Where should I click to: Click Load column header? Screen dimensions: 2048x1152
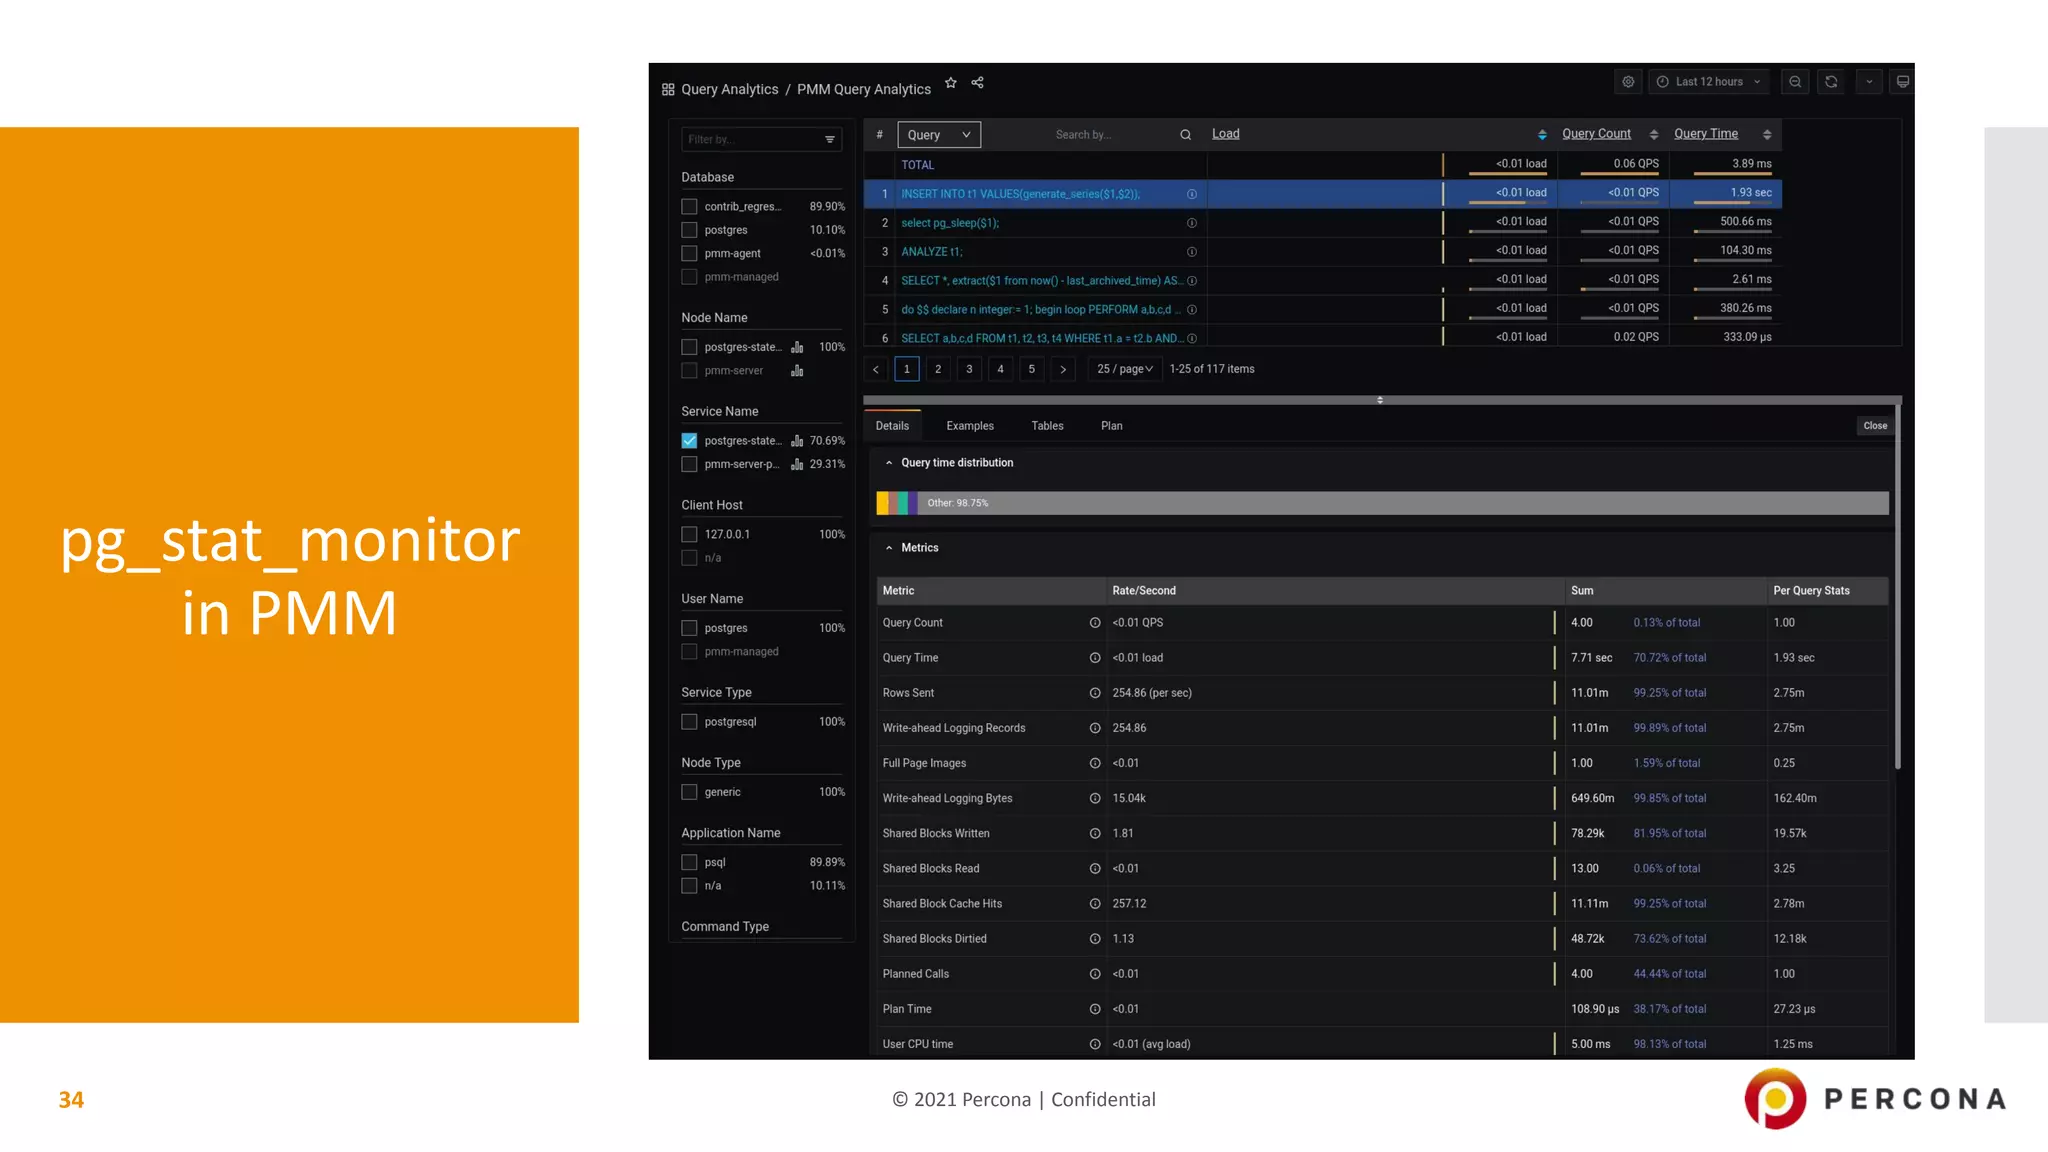click(1225, 134)
